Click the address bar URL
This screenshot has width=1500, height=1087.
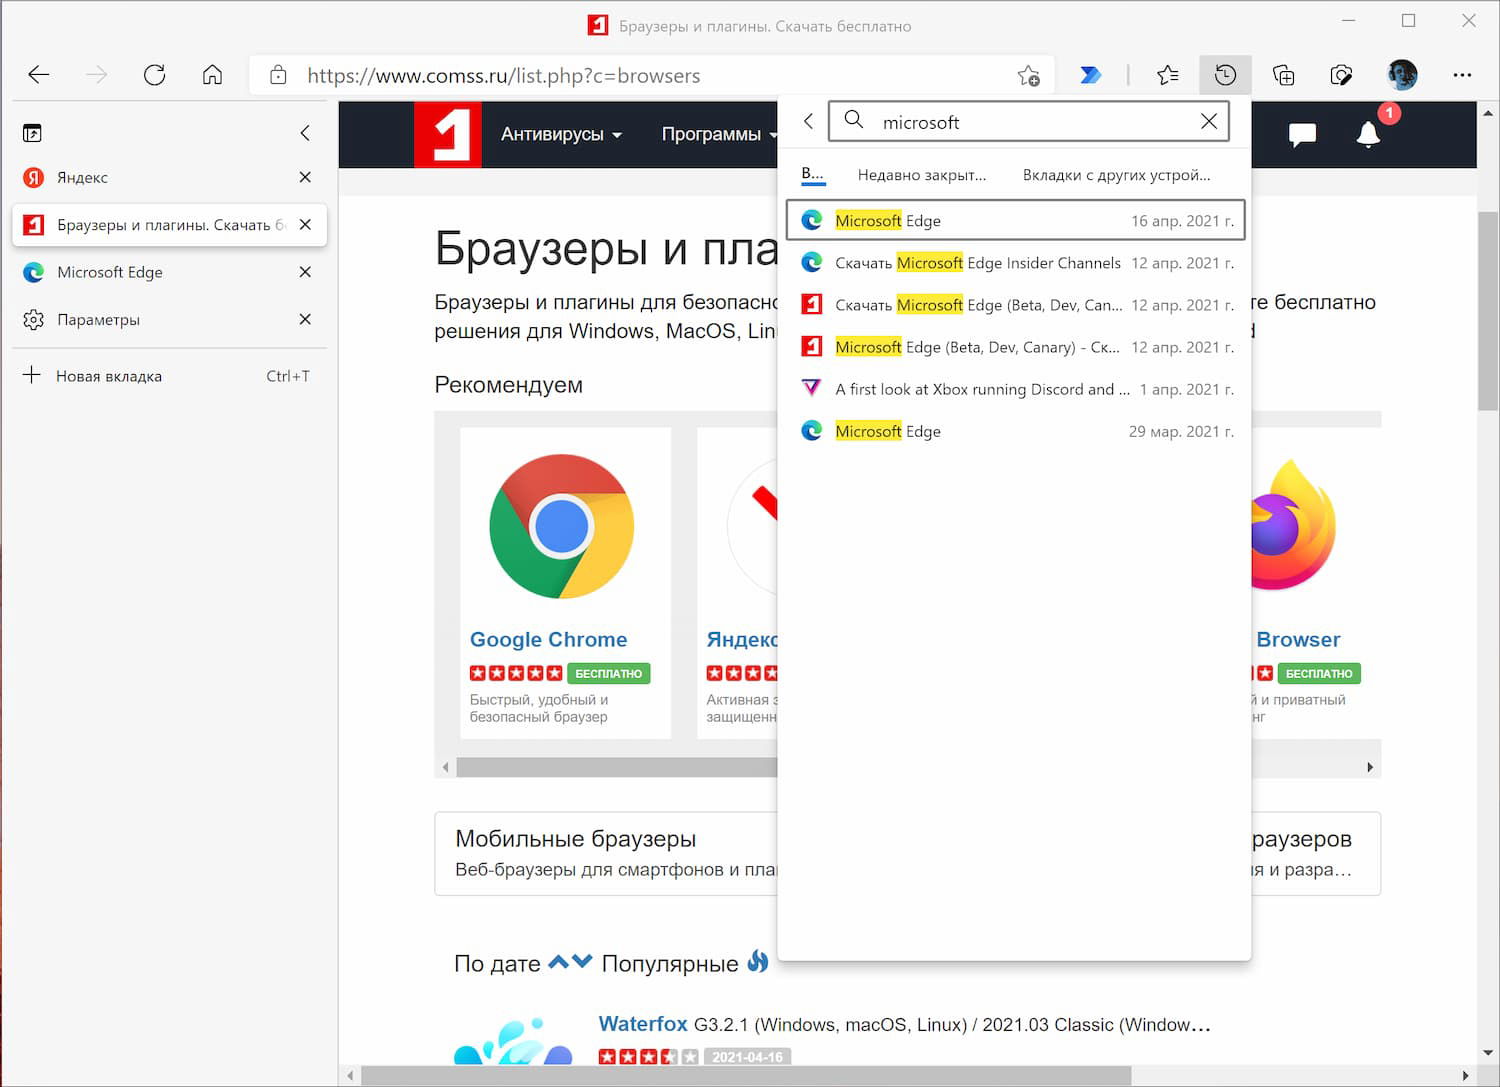coord(503,76)
